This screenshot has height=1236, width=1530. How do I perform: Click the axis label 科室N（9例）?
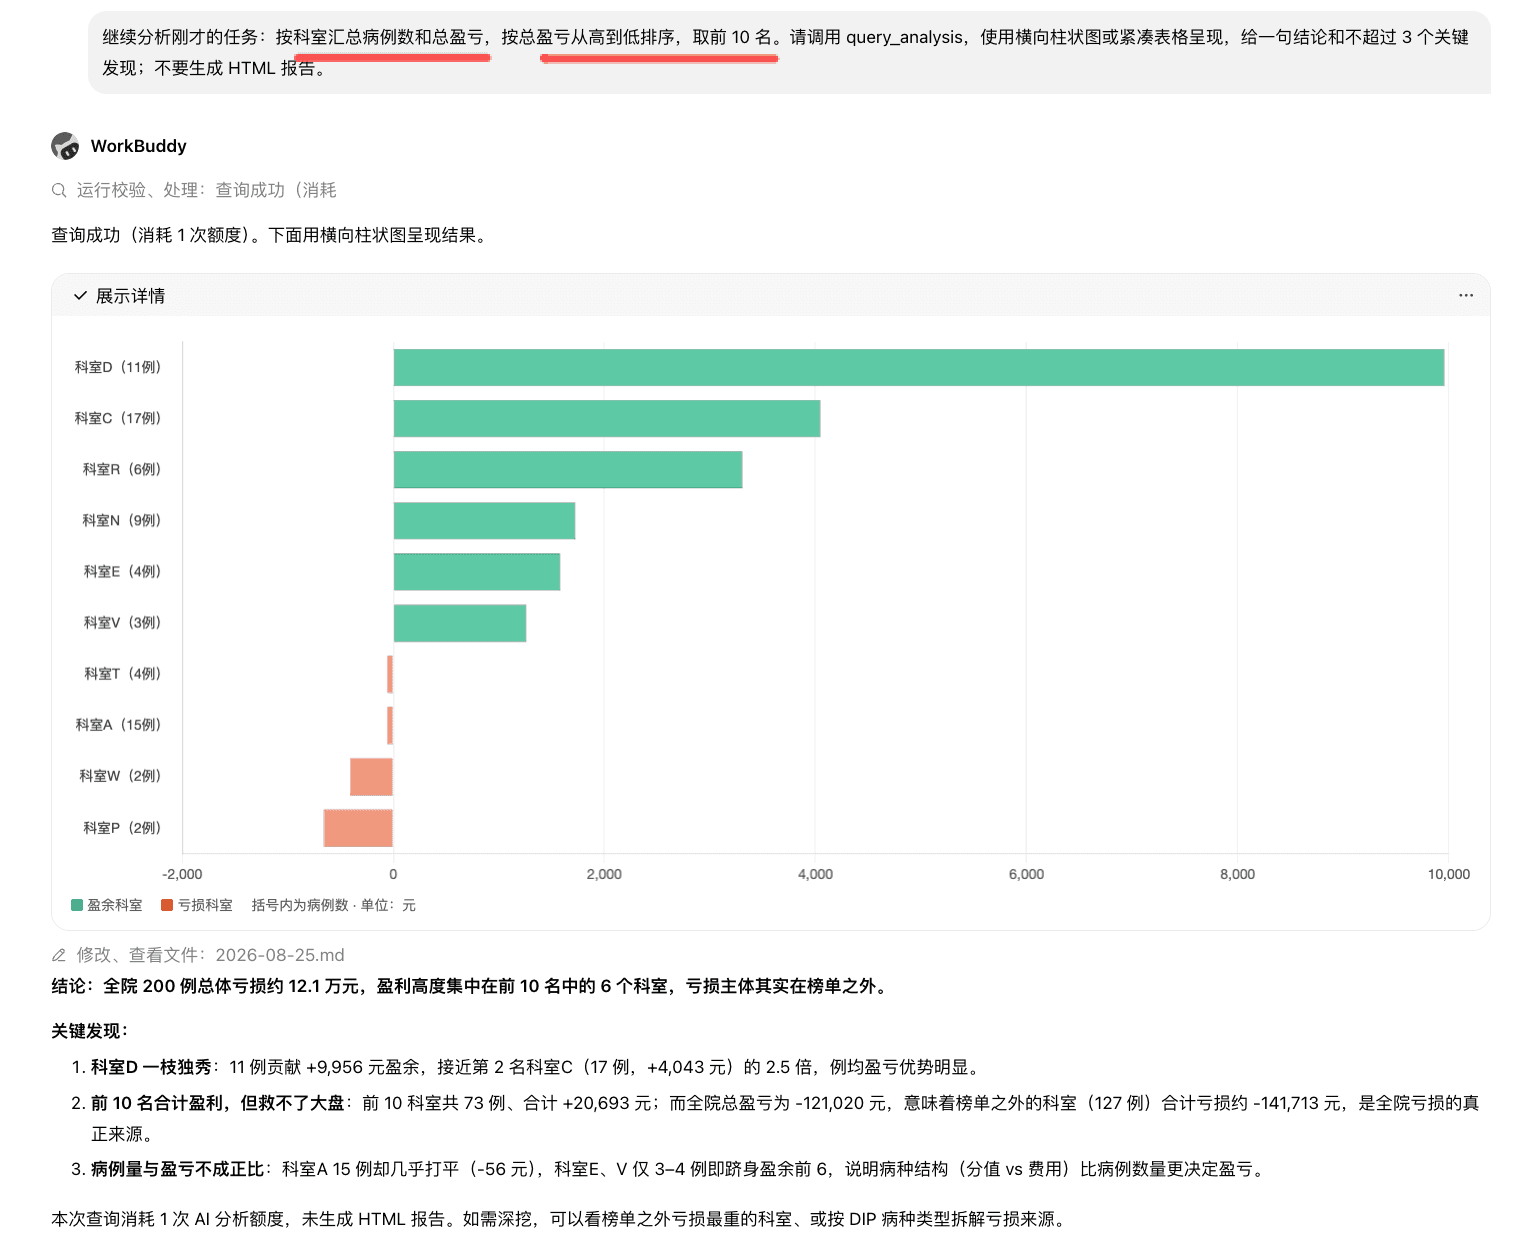[x=122, y=520]
